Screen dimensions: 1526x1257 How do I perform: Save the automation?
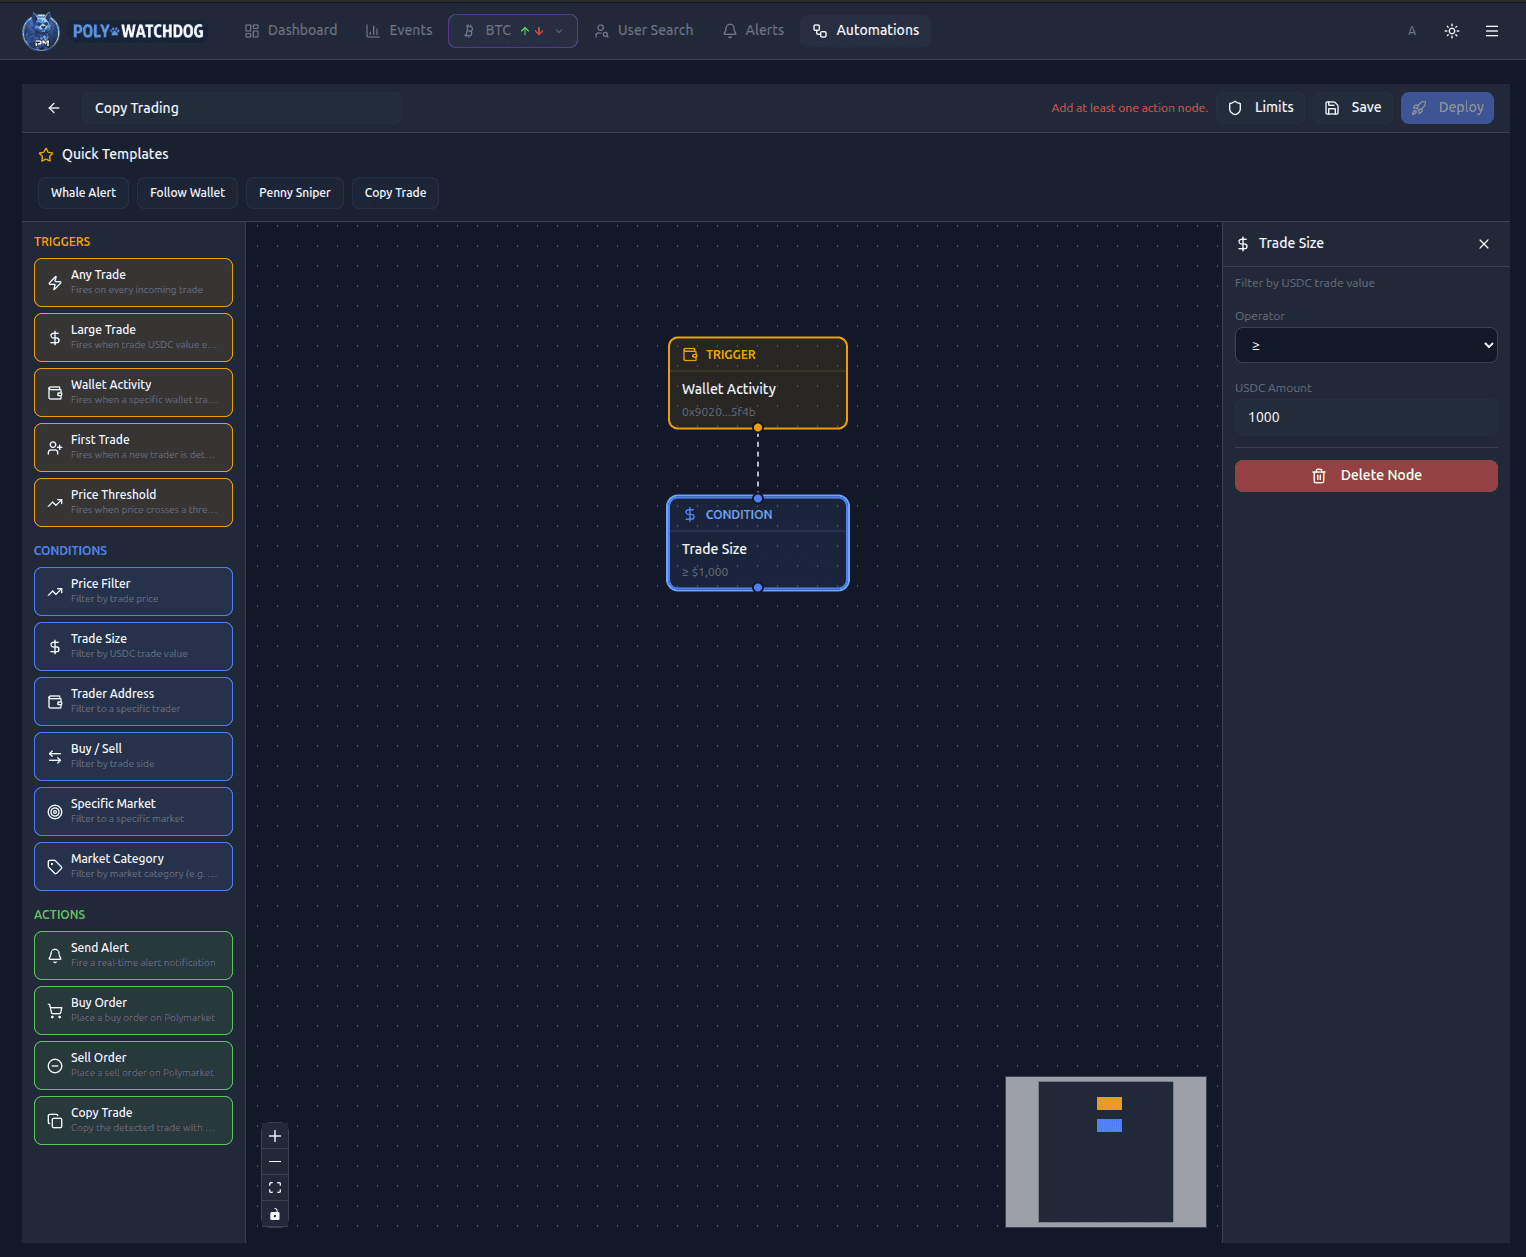click(1353, 108)
